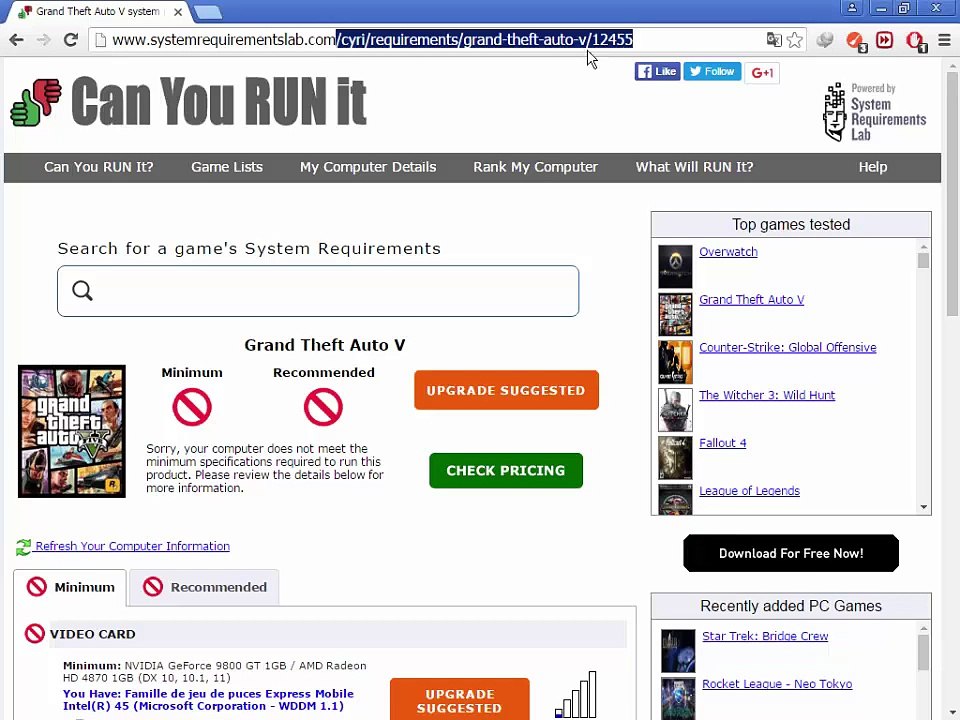Screen dimensions: 960x720
Task: Open a new browser tab
Action: (208, 12)
